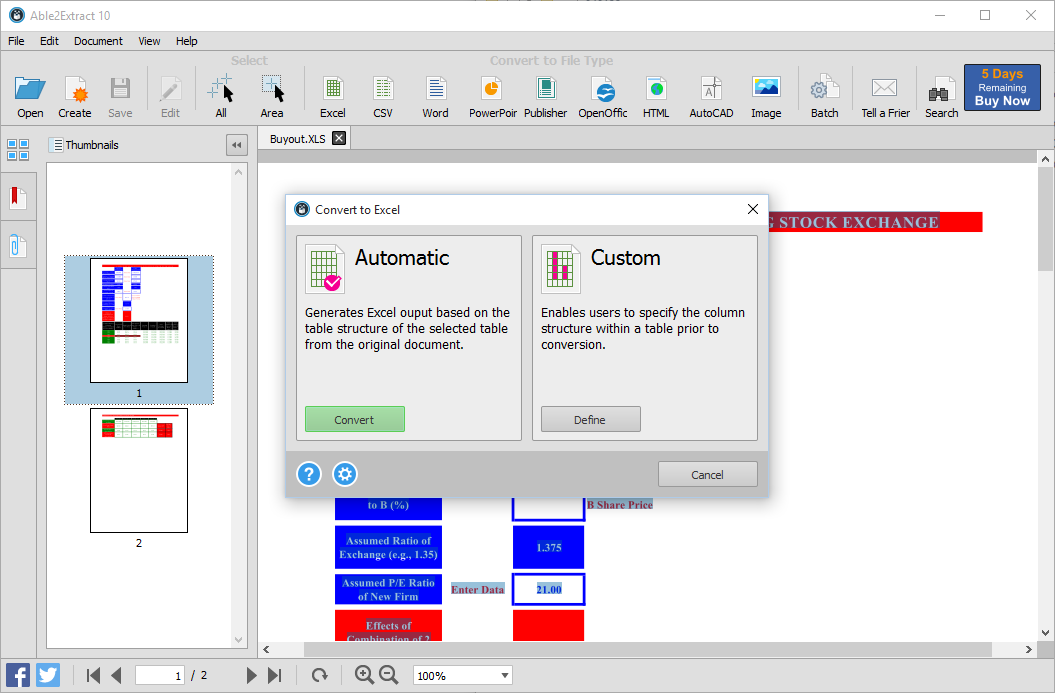Collapse the Thumbnails panel with arrow button

click(x=237, y=145)
